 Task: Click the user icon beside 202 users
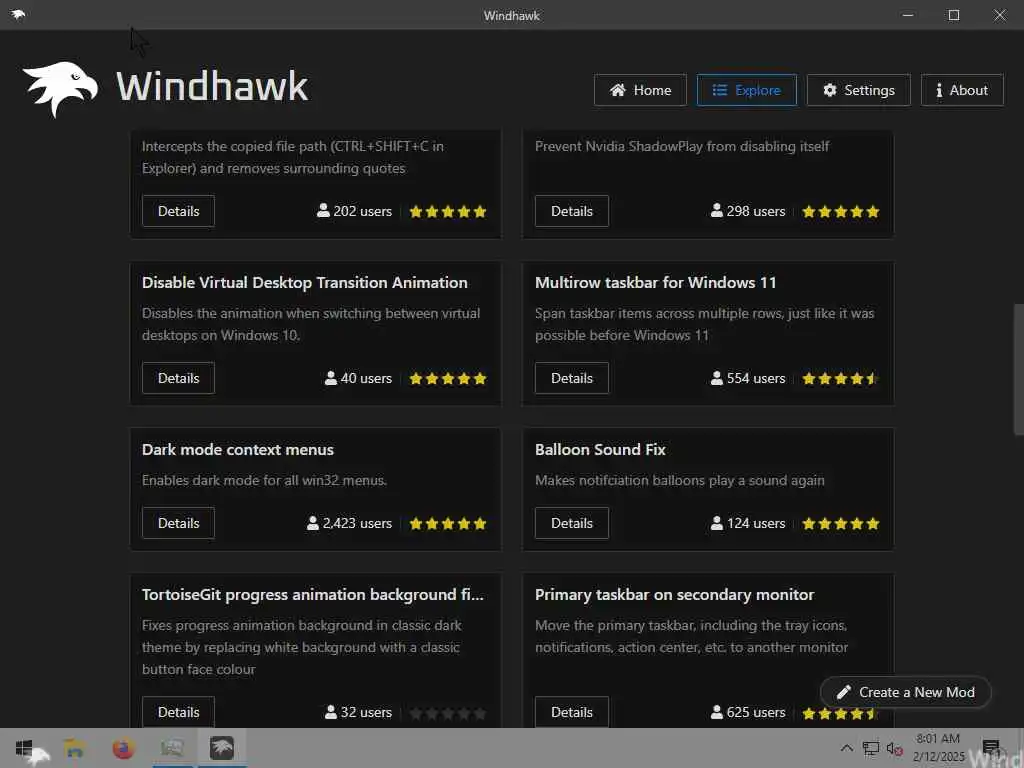pyautogui.click(x=323, y=210)
